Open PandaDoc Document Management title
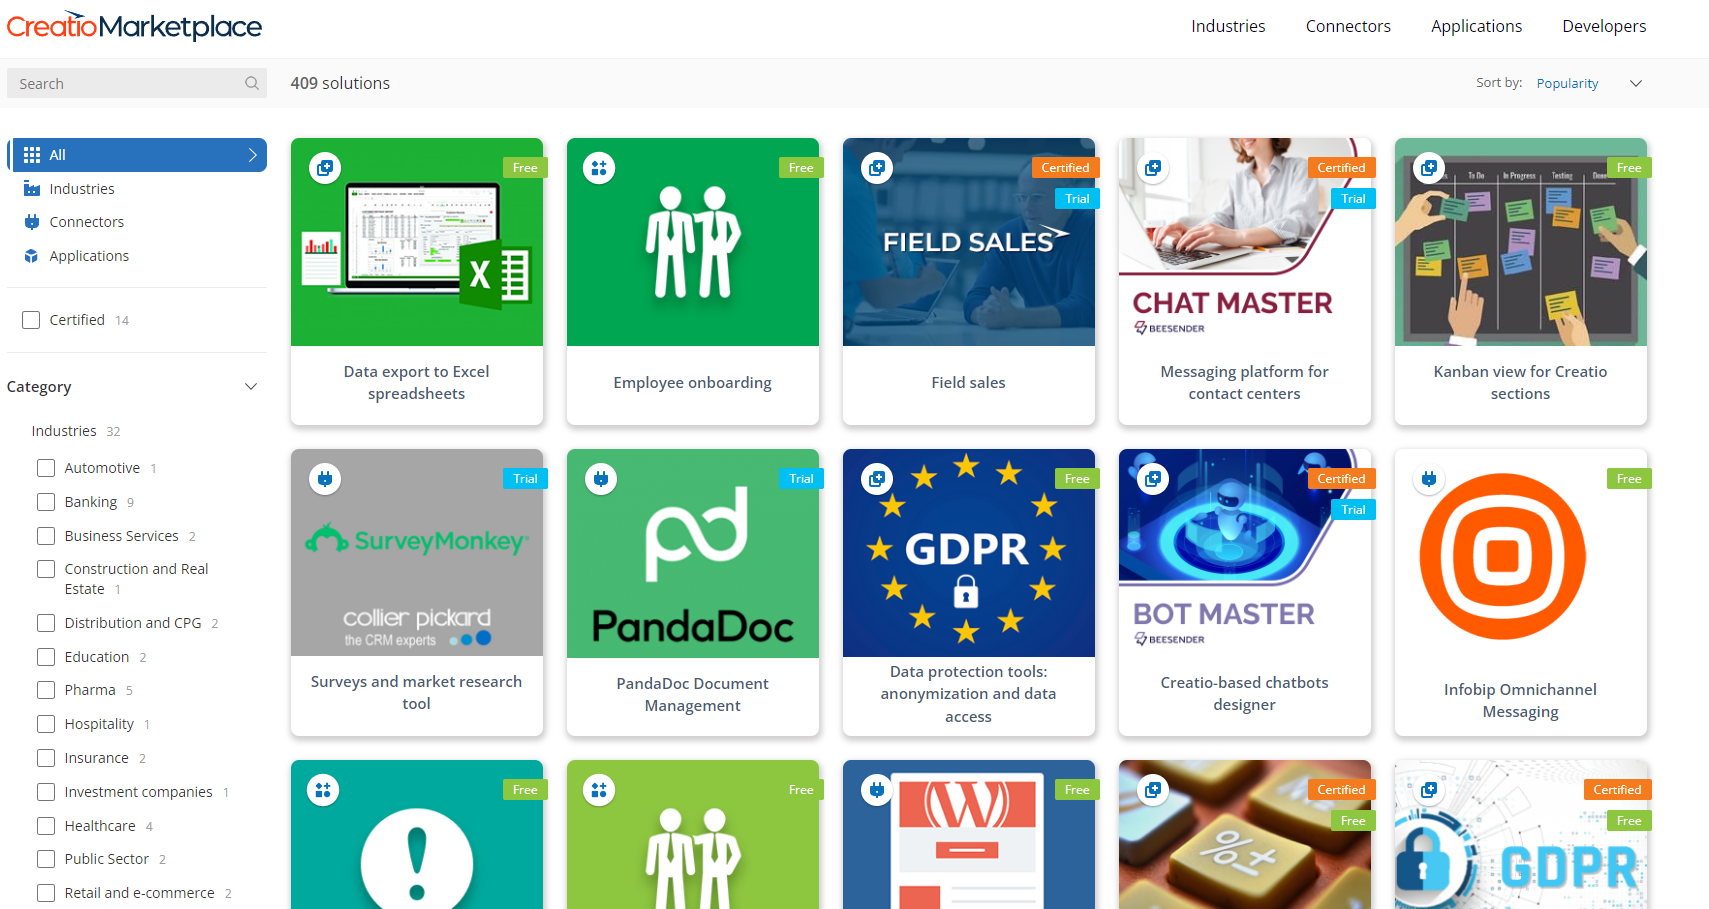1709x909 pixels. [693, 695]
